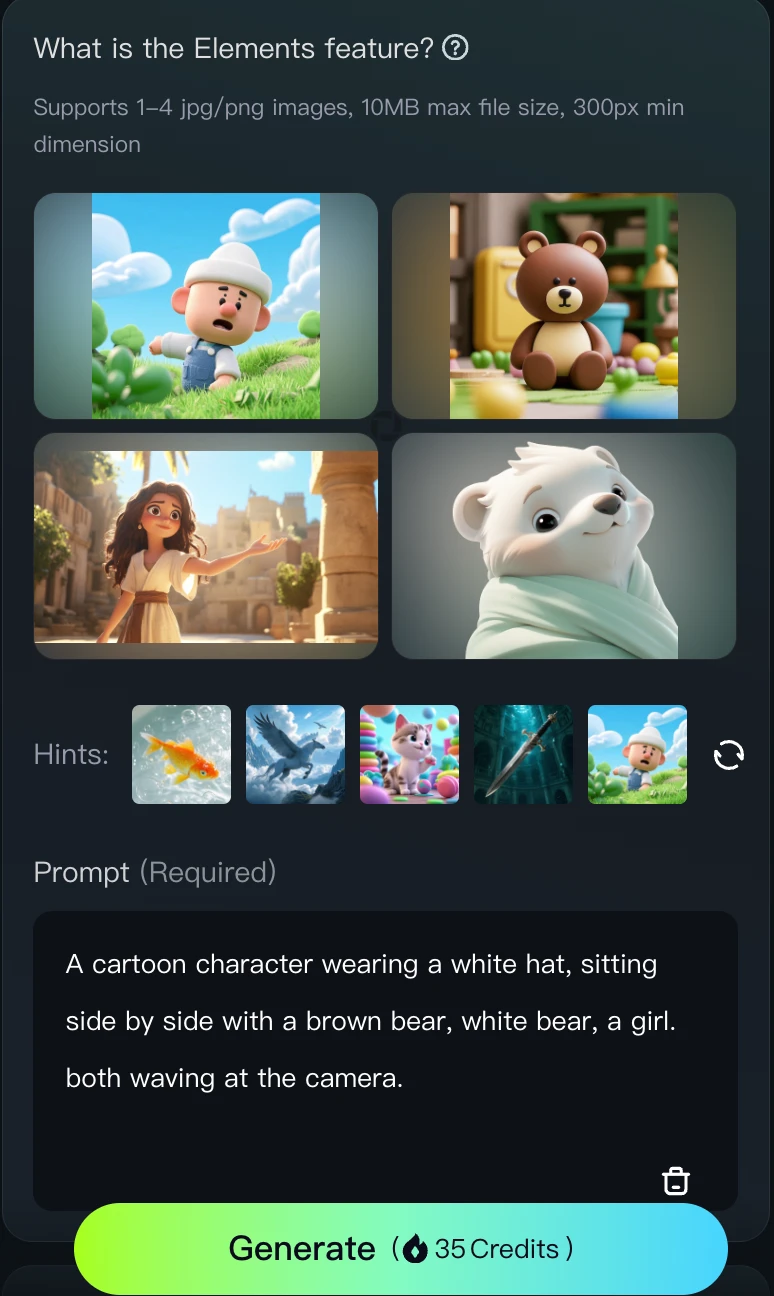This screenshot has height=1296, width=774.
Task: Click the supported image formats description
Action: click(359, 126)
